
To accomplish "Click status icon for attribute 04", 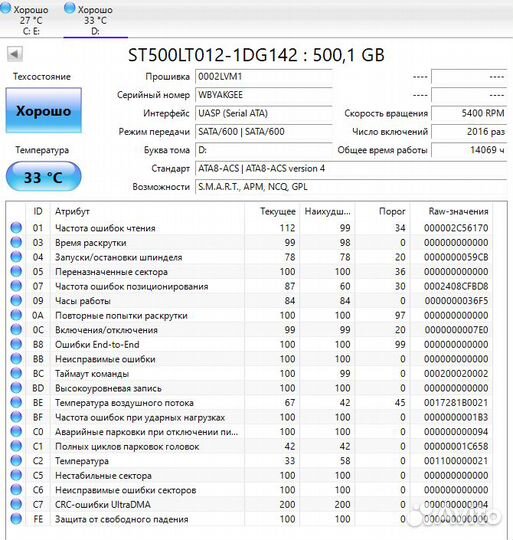I will (16, 257).
